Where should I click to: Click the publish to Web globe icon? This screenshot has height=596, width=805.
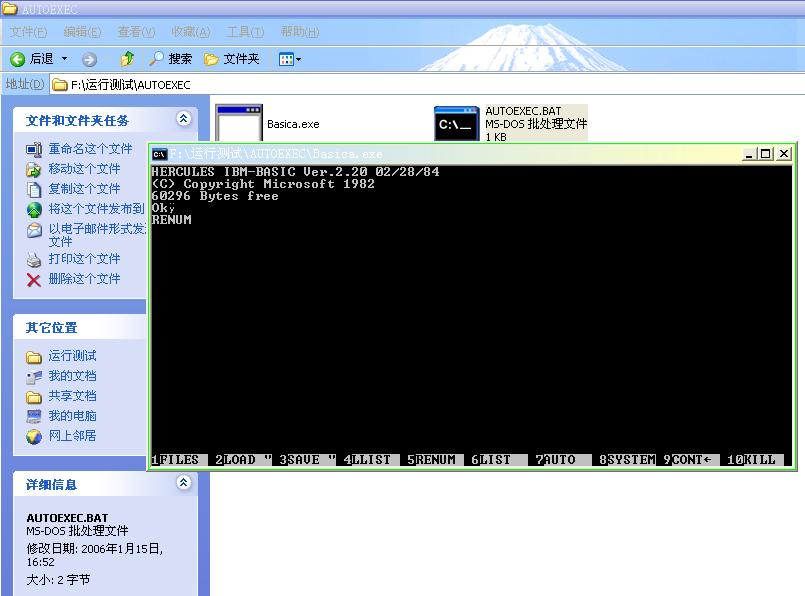(34, 209)
